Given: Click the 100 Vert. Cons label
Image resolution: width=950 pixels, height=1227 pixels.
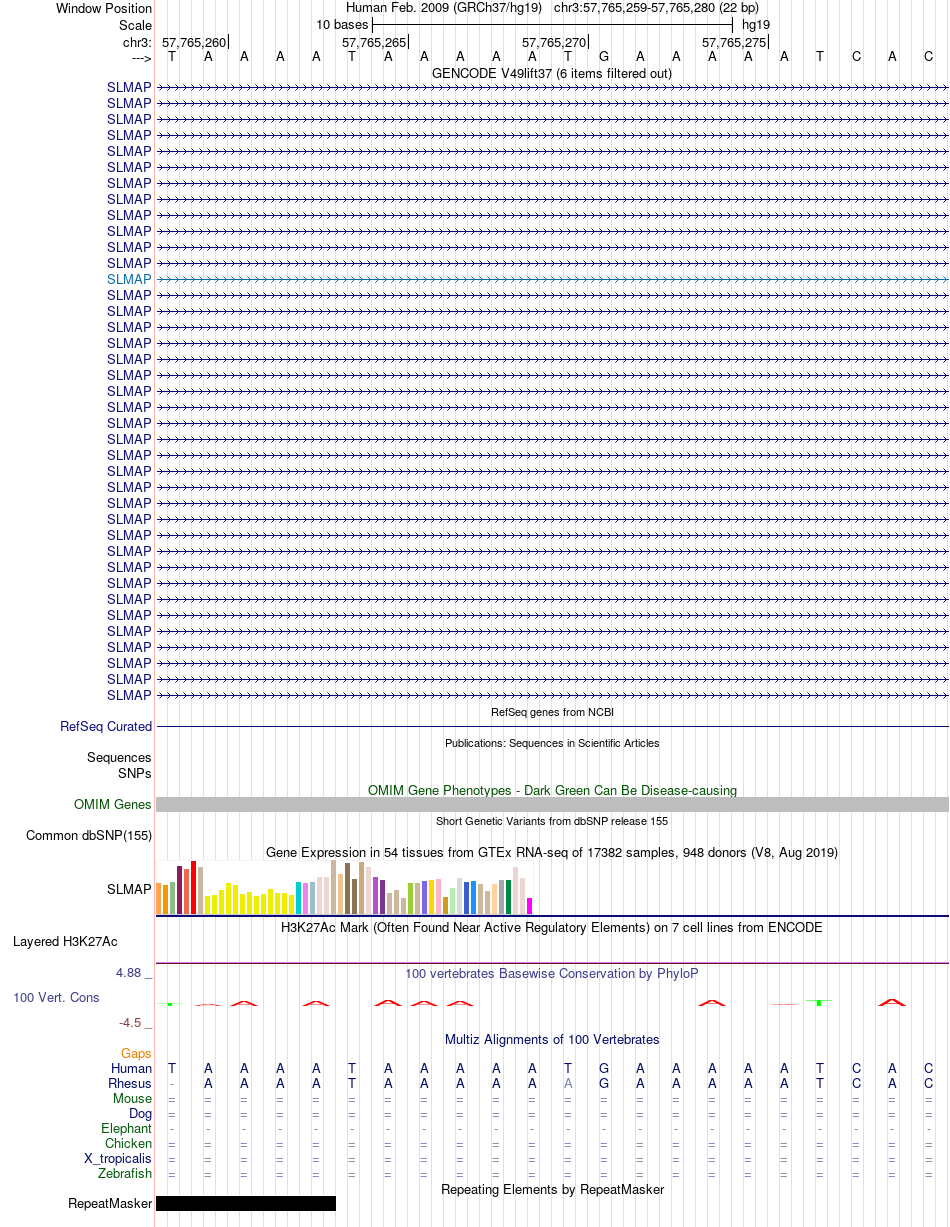Looking at the screenshot, I should click(x=56, y=997).
